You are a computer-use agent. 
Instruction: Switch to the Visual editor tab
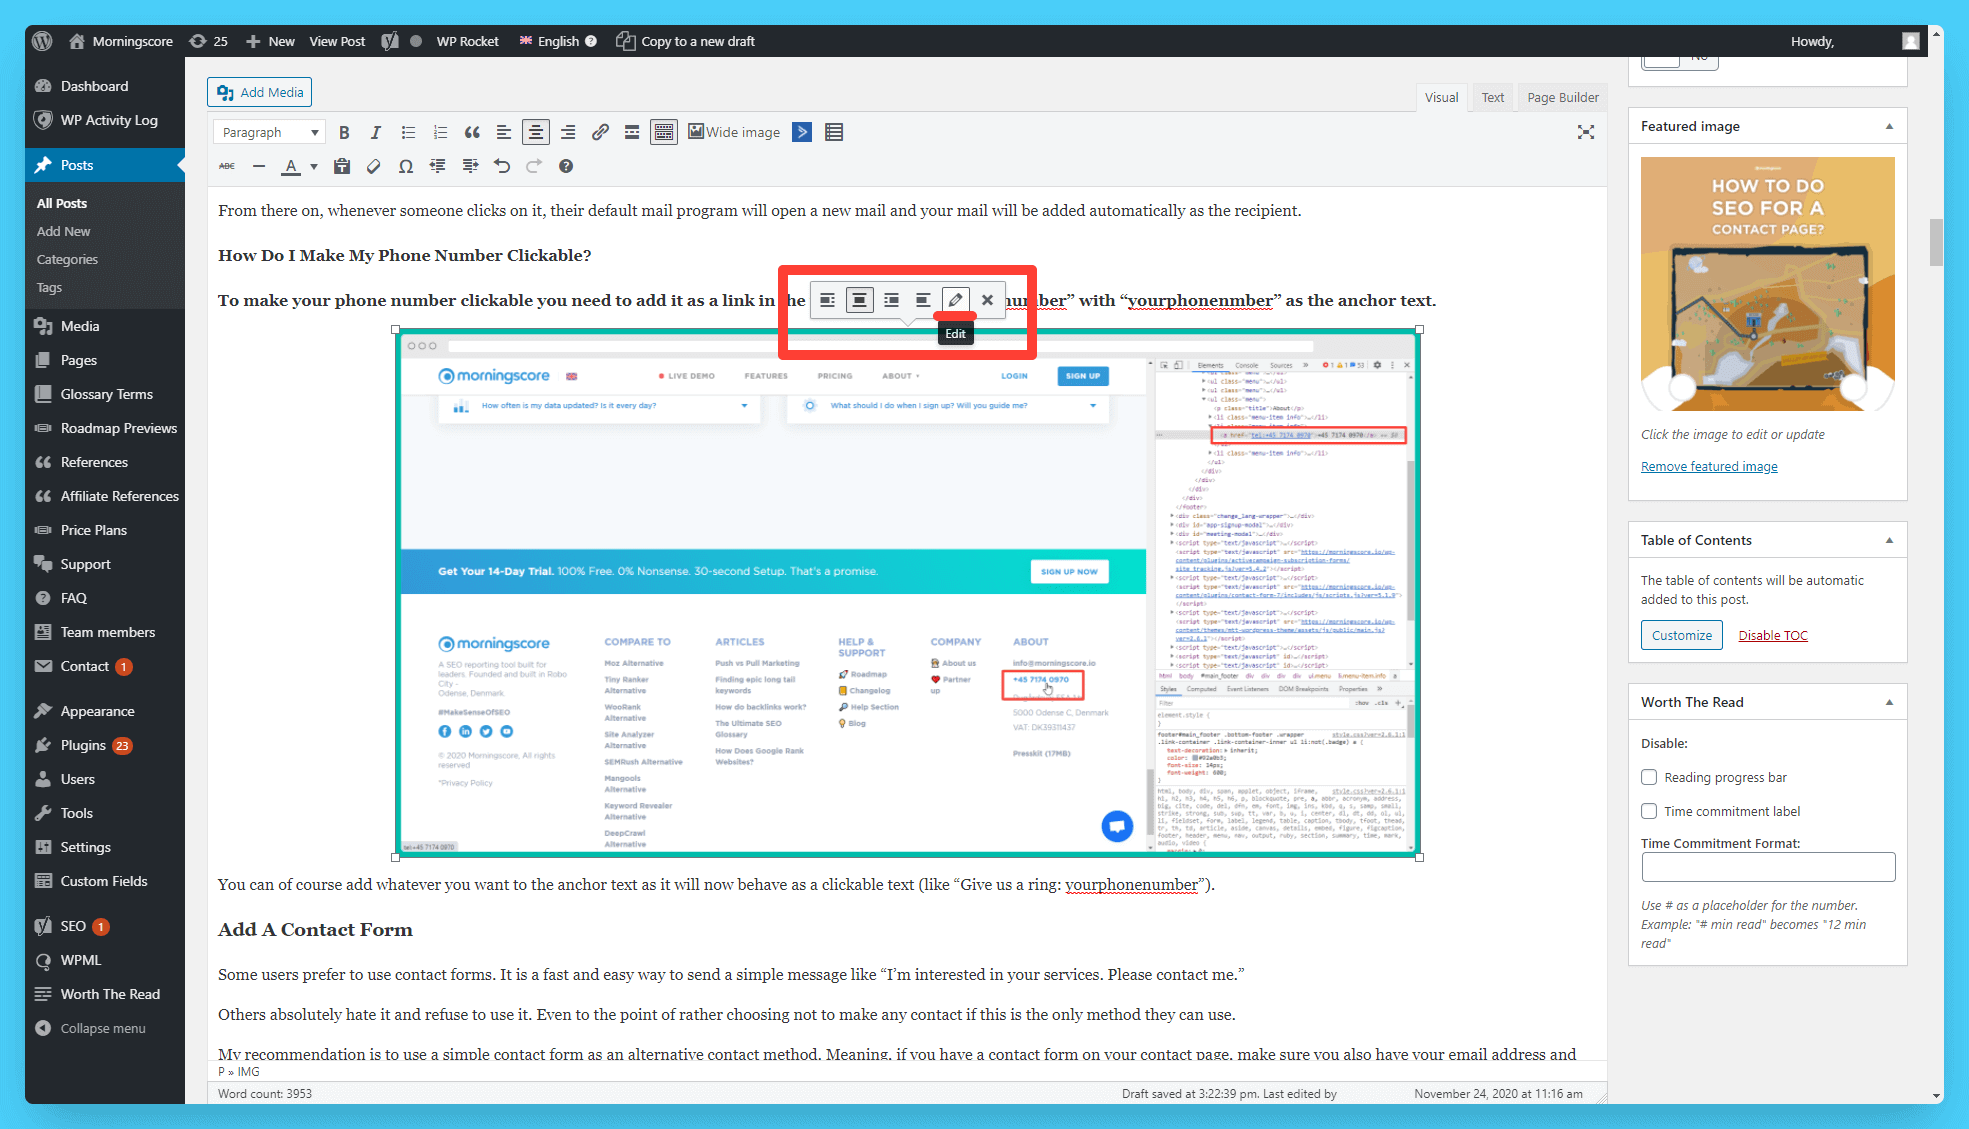(1441, 97)
